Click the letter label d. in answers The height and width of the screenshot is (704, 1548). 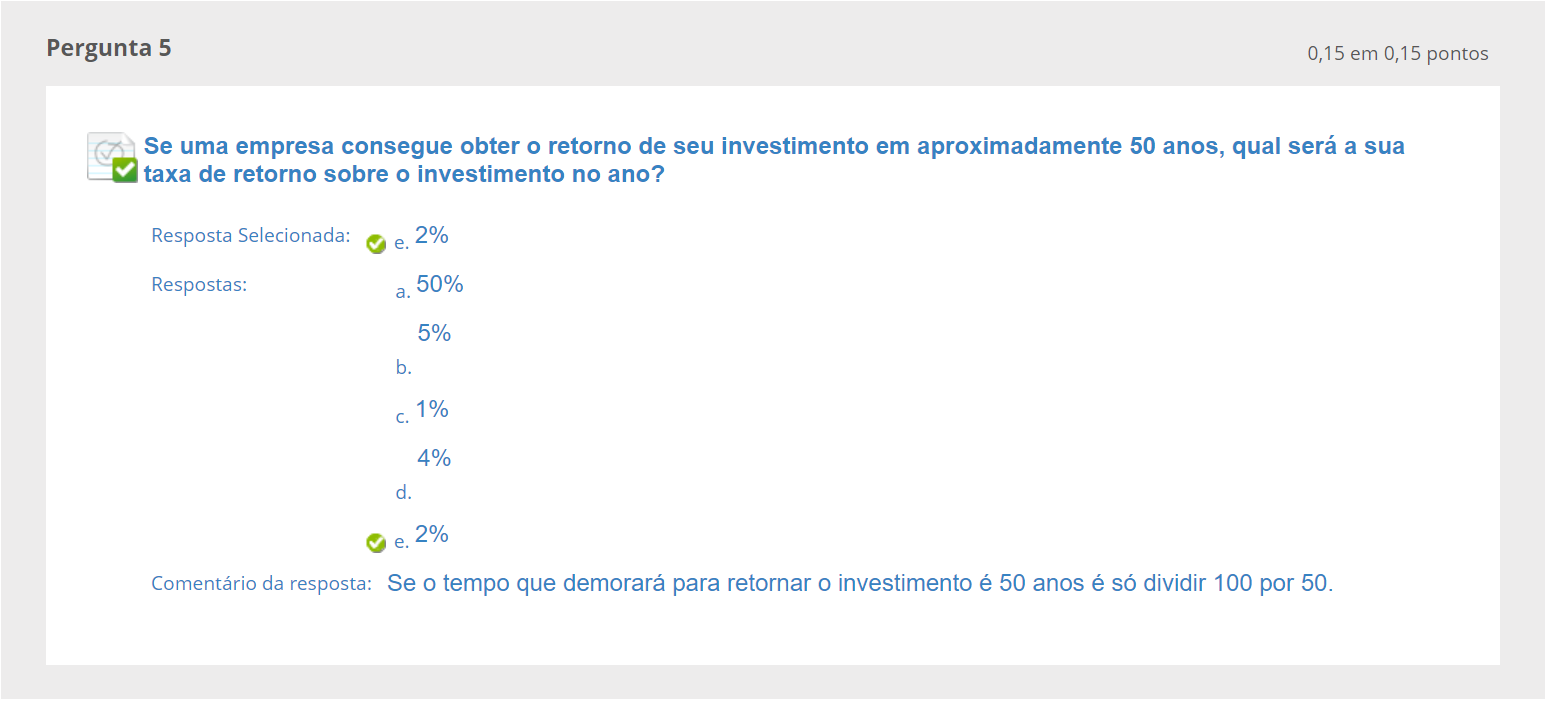point(403,493)
